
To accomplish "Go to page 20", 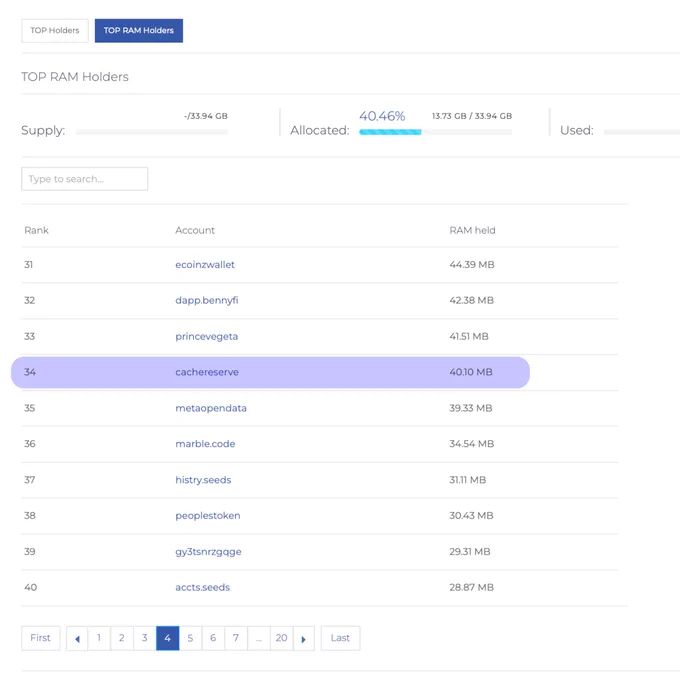I will click(x=281, y=638).
